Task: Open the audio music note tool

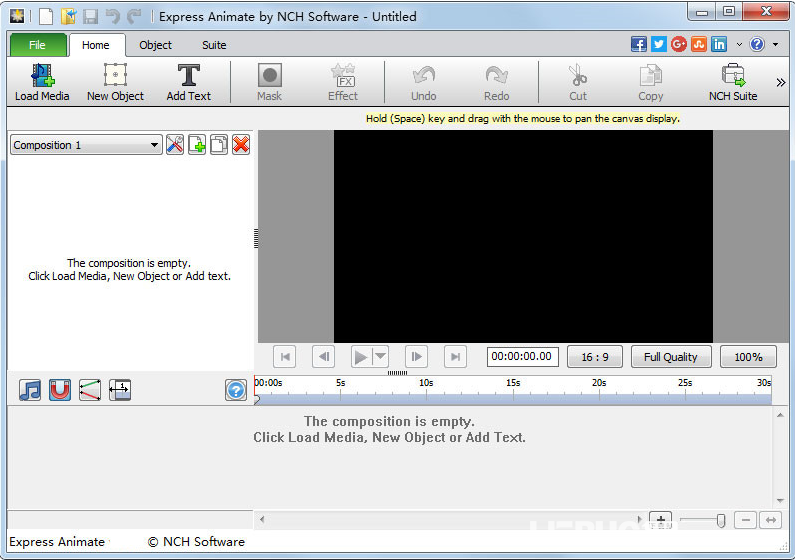Action: (30, 390)
